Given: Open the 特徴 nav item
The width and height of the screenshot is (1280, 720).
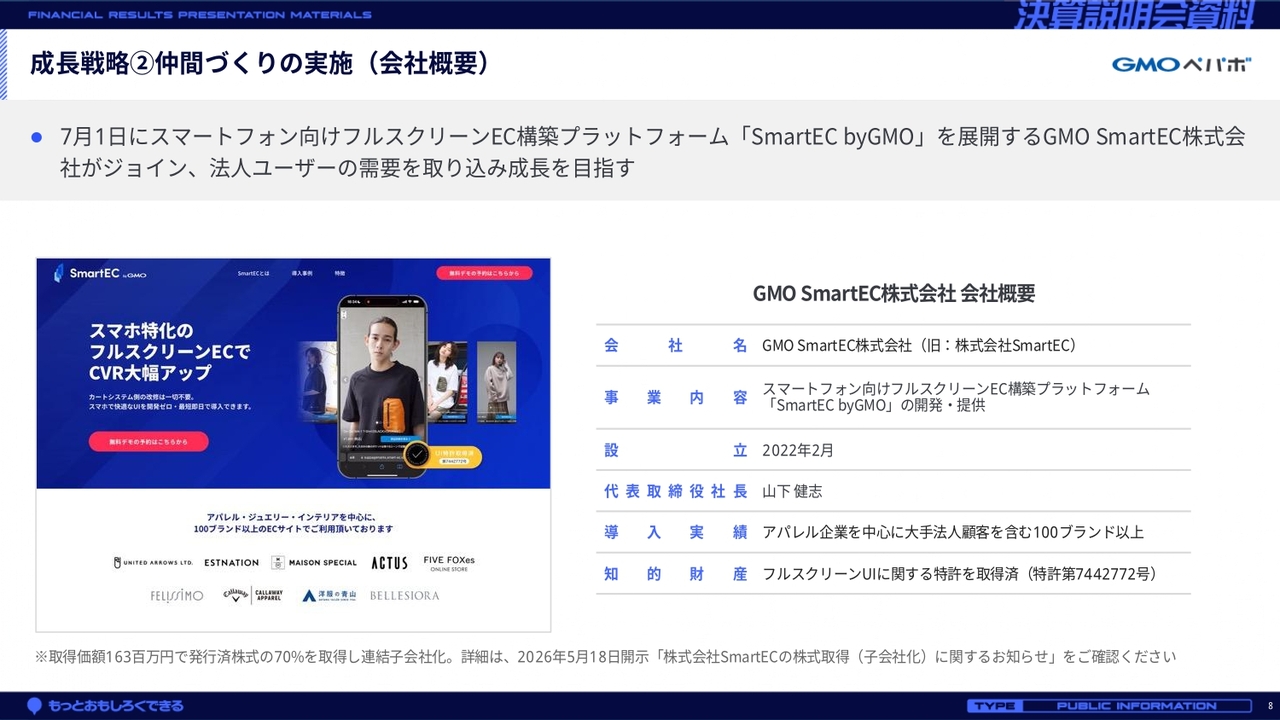Looking at the screenshot, I should [340, 273].
